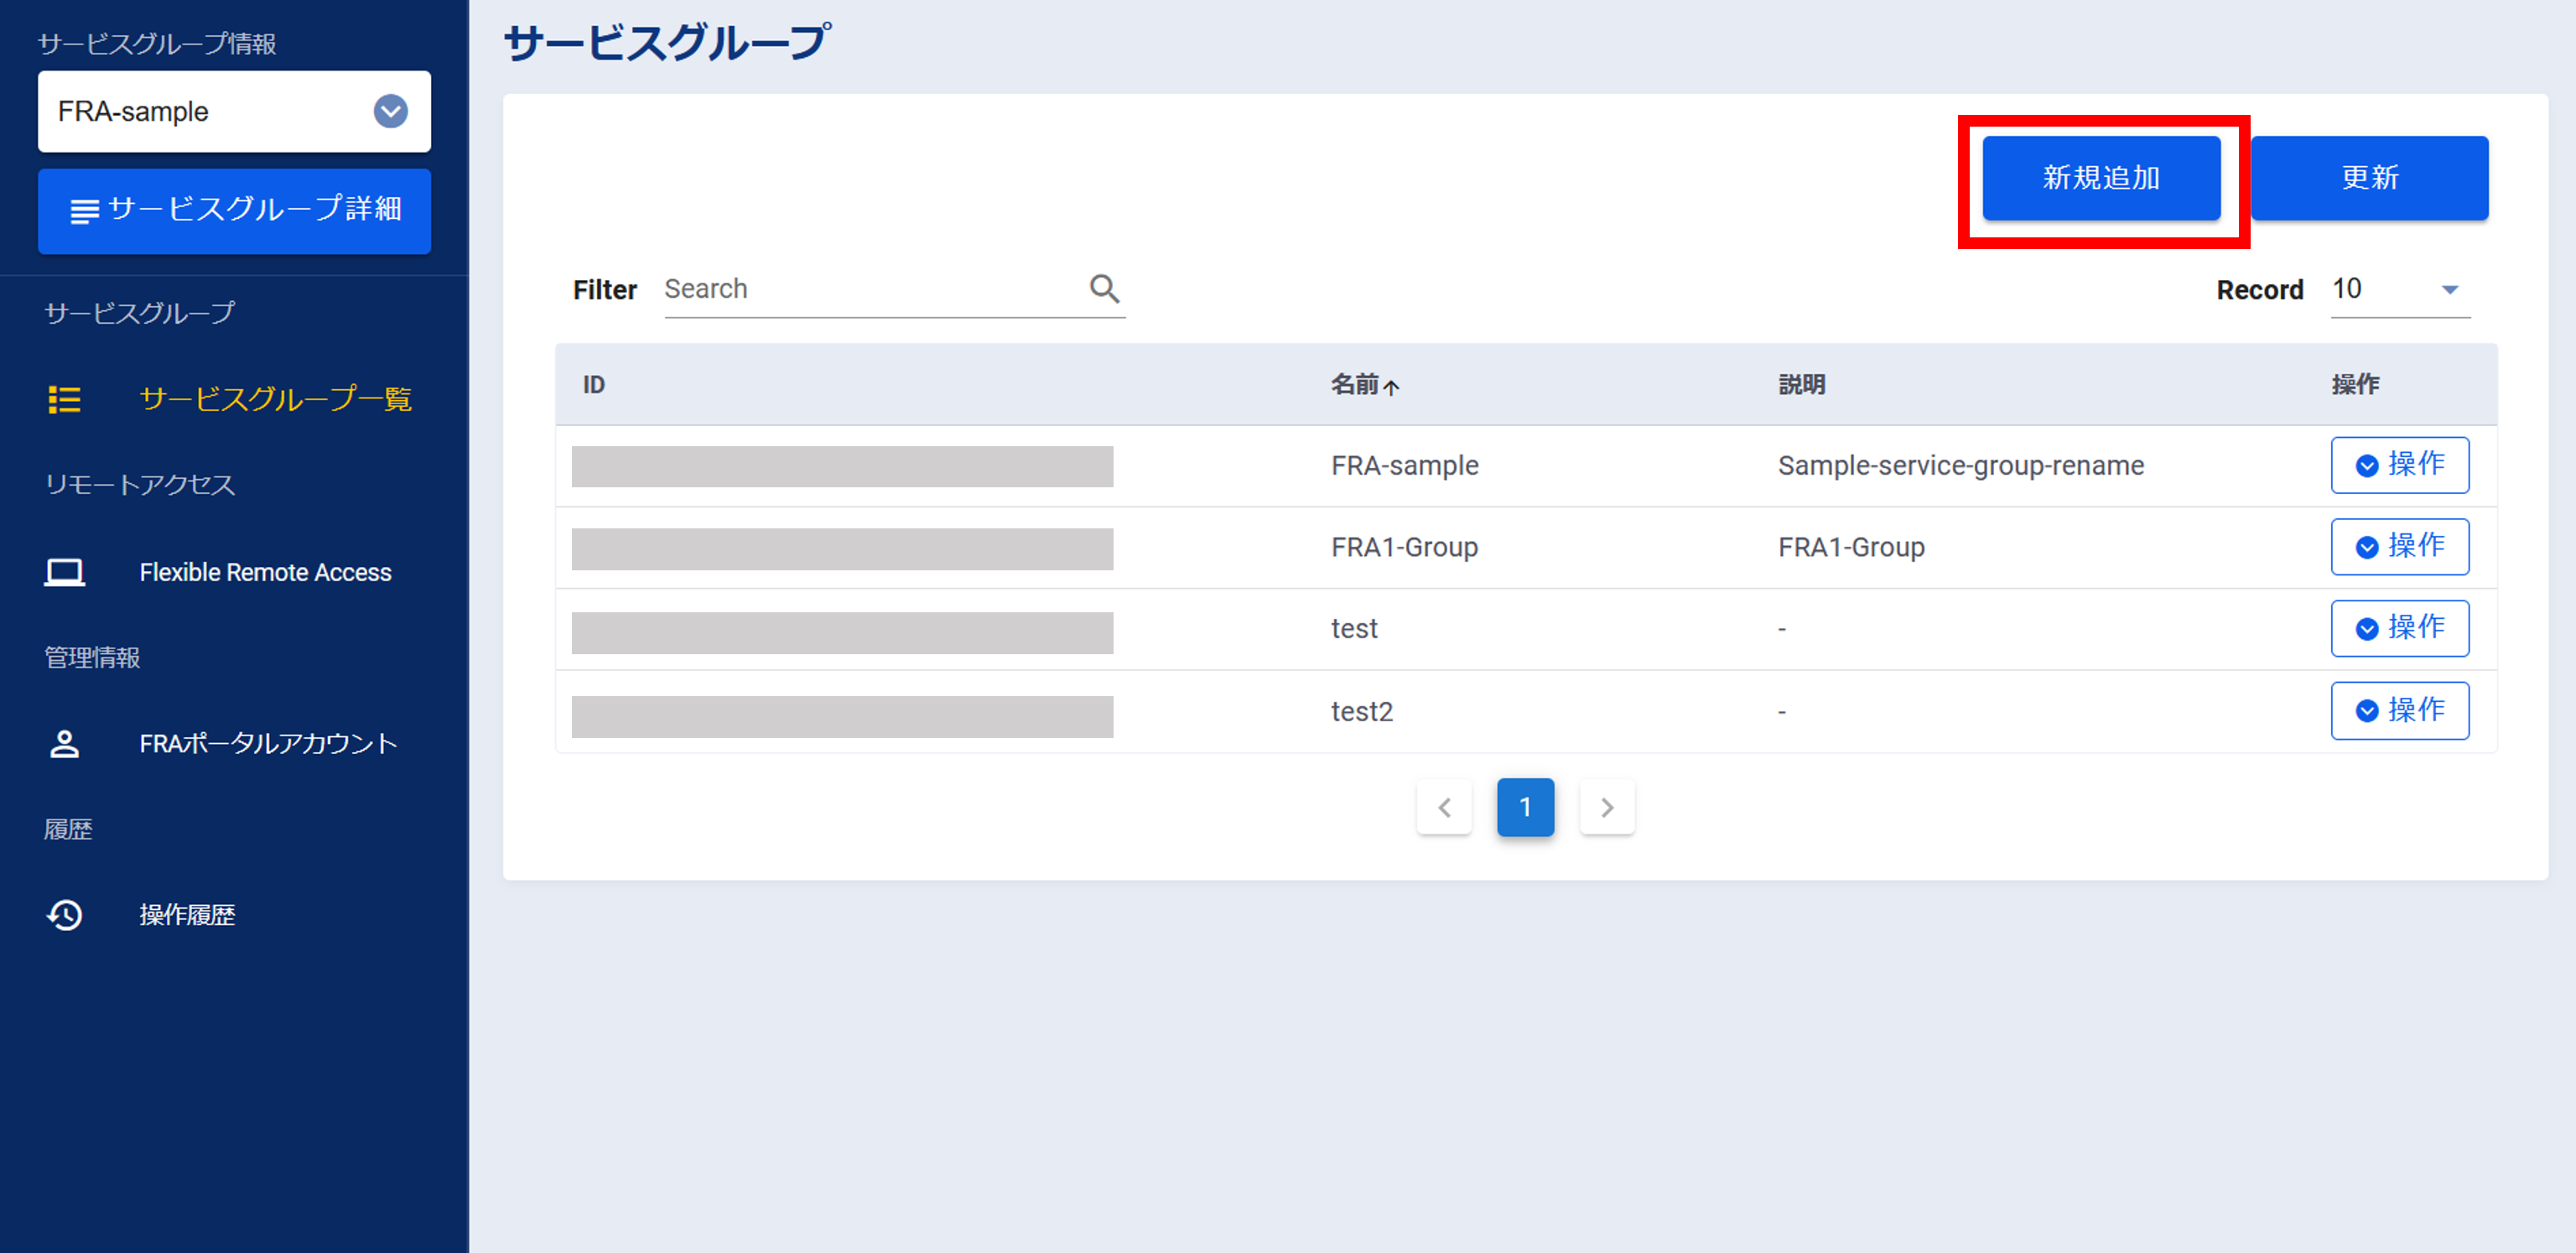Go to previous page with left chevron
2576x1253 pixels.
(1443, 807)
